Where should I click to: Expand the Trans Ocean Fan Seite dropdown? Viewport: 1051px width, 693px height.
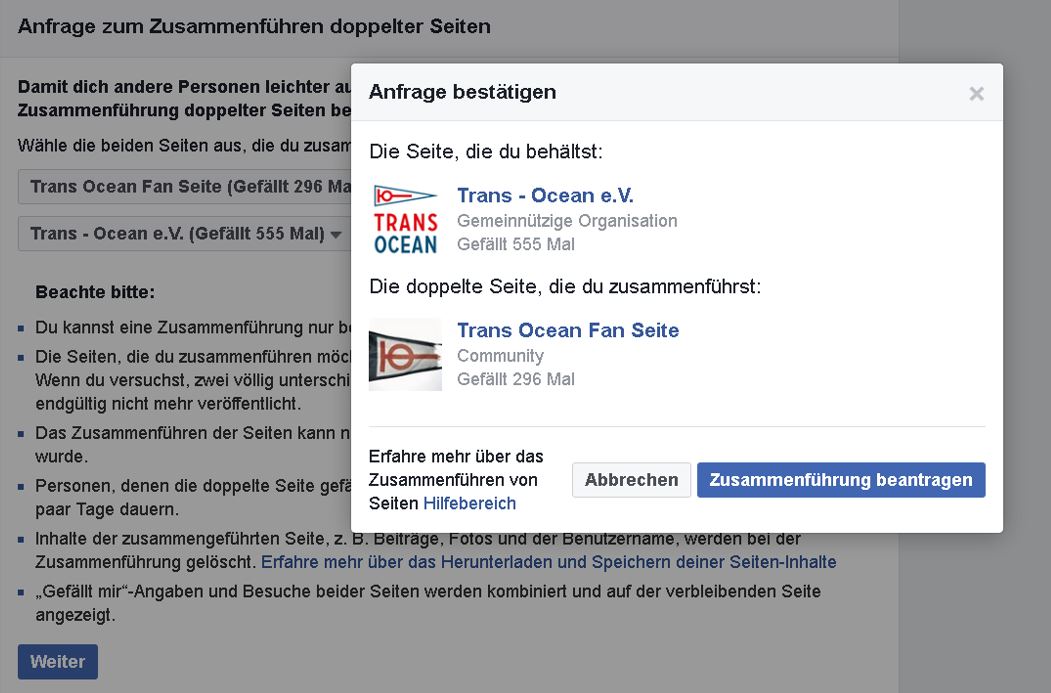(185, 186)
